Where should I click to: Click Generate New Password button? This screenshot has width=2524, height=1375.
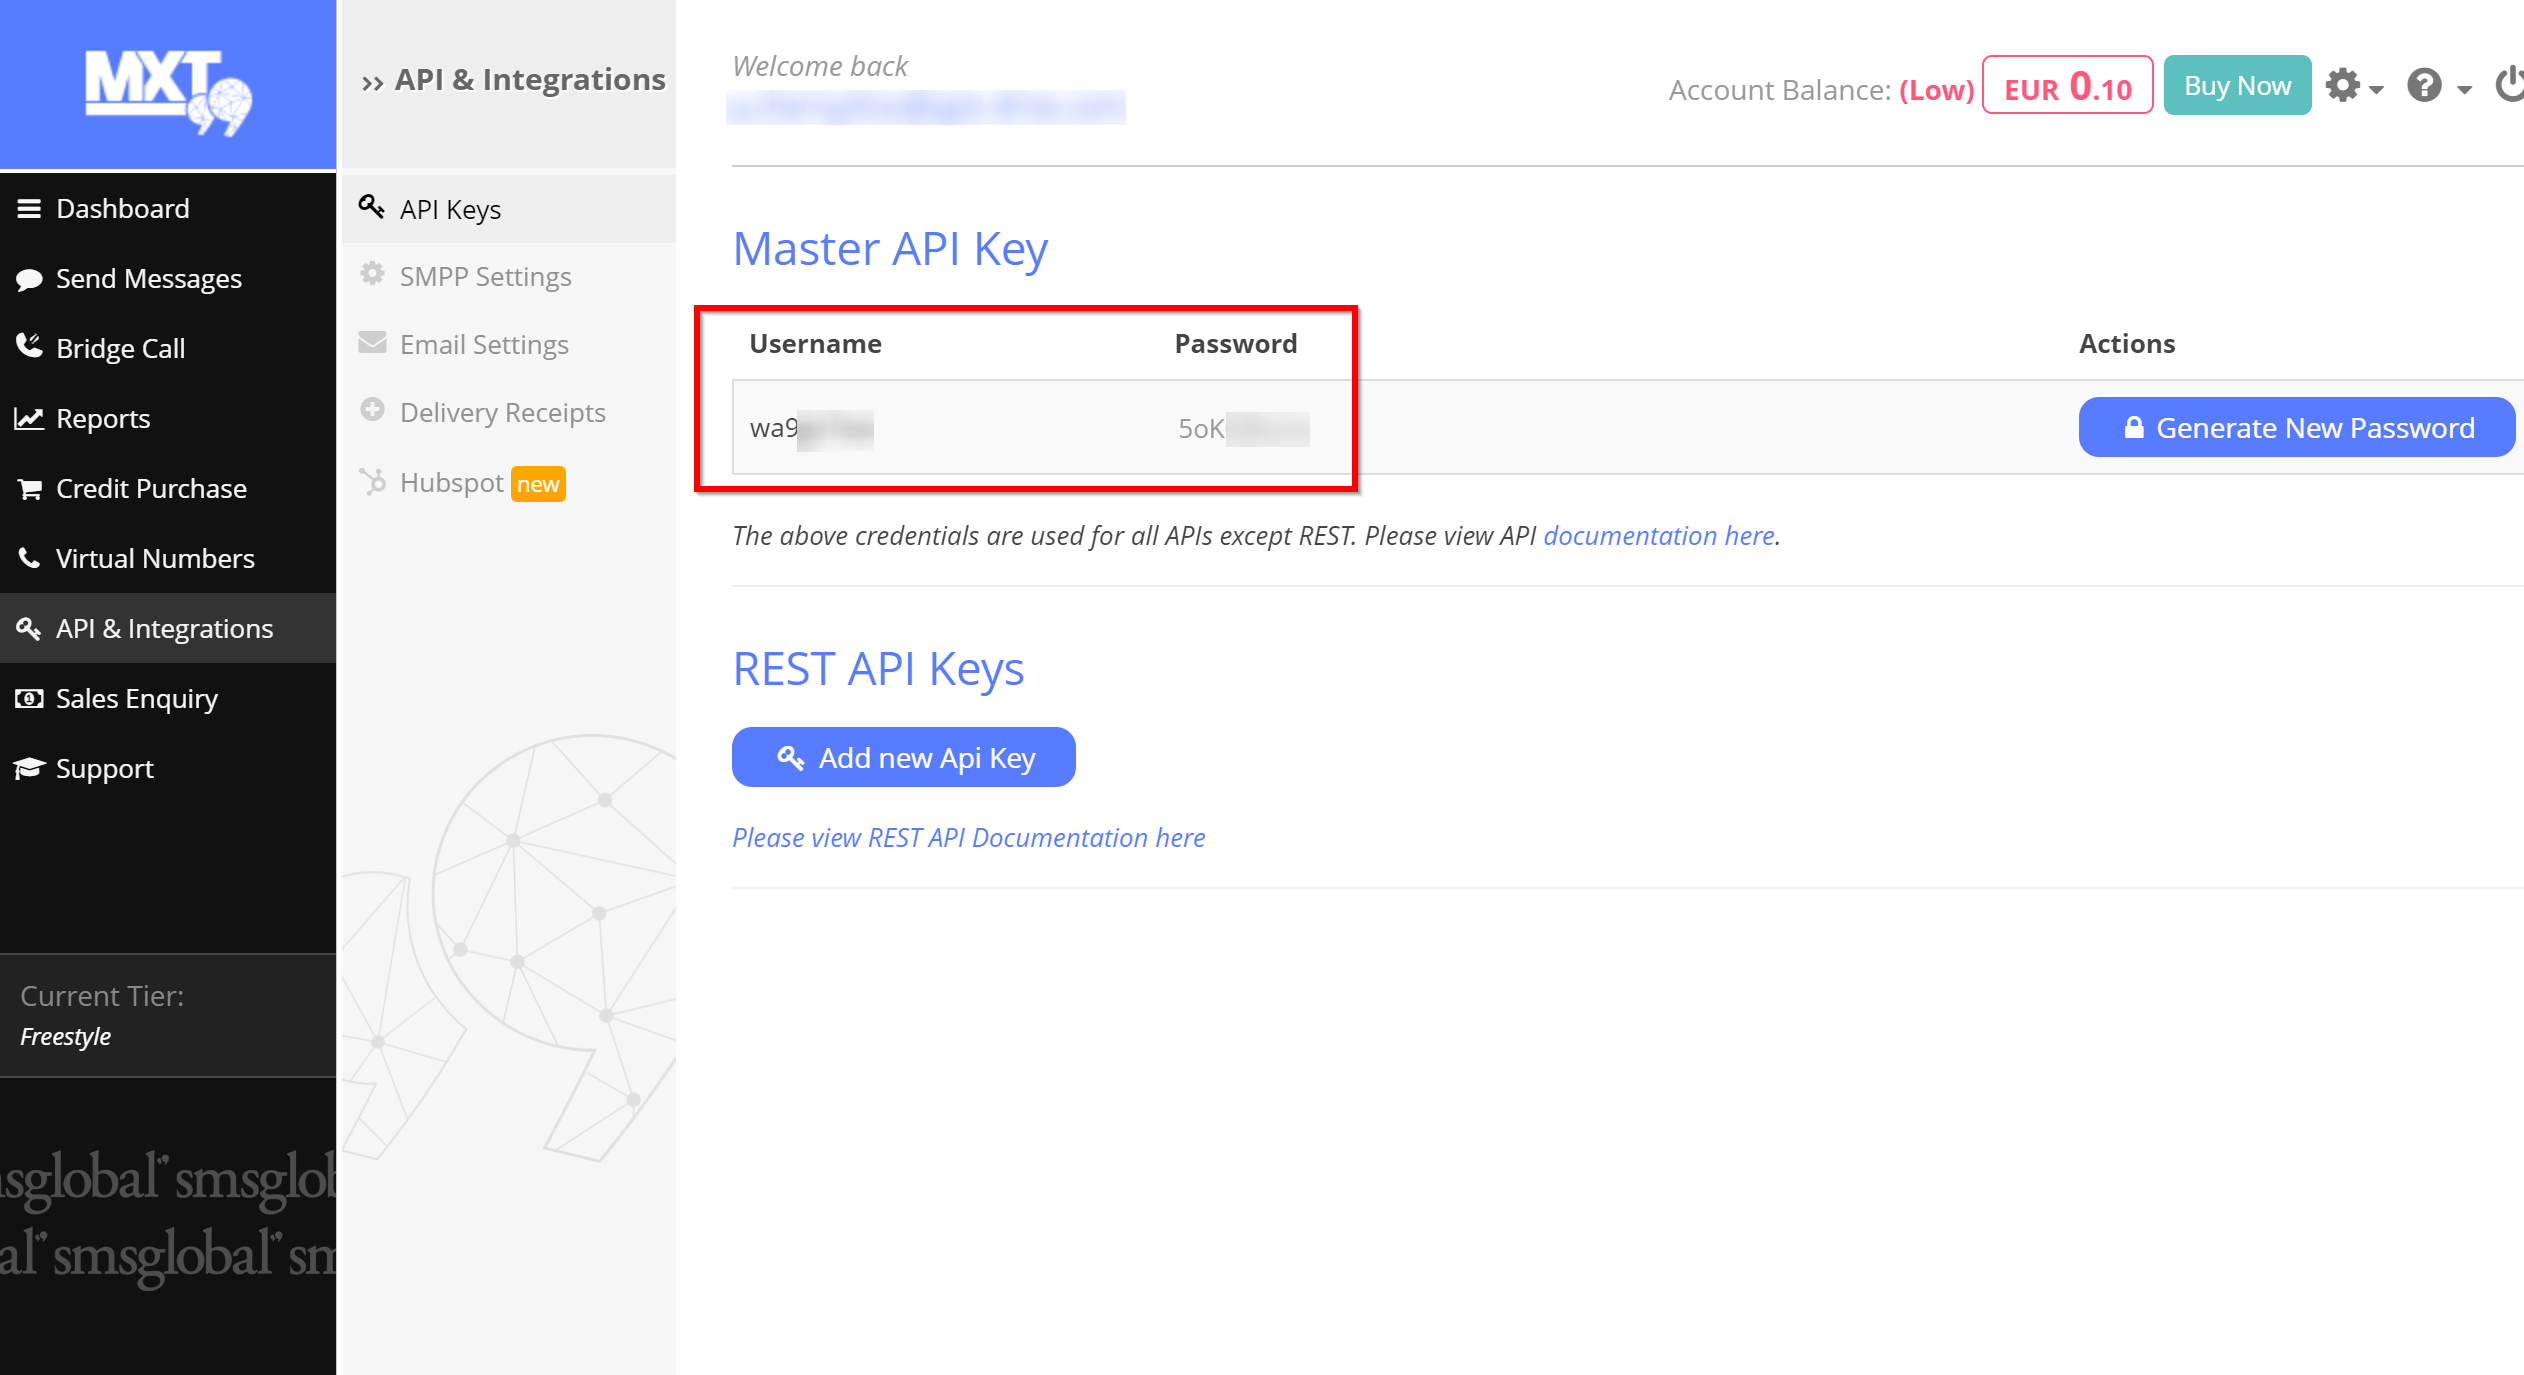tap(2297, 427)
